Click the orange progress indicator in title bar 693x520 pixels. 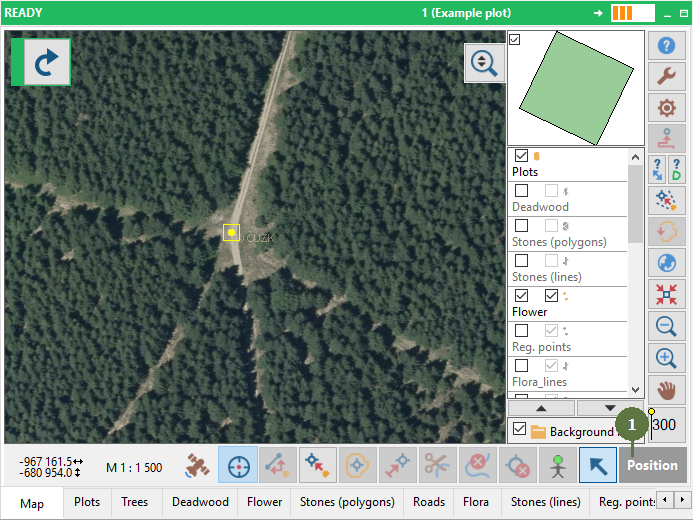pyautogui.click(x=632, y=13)
